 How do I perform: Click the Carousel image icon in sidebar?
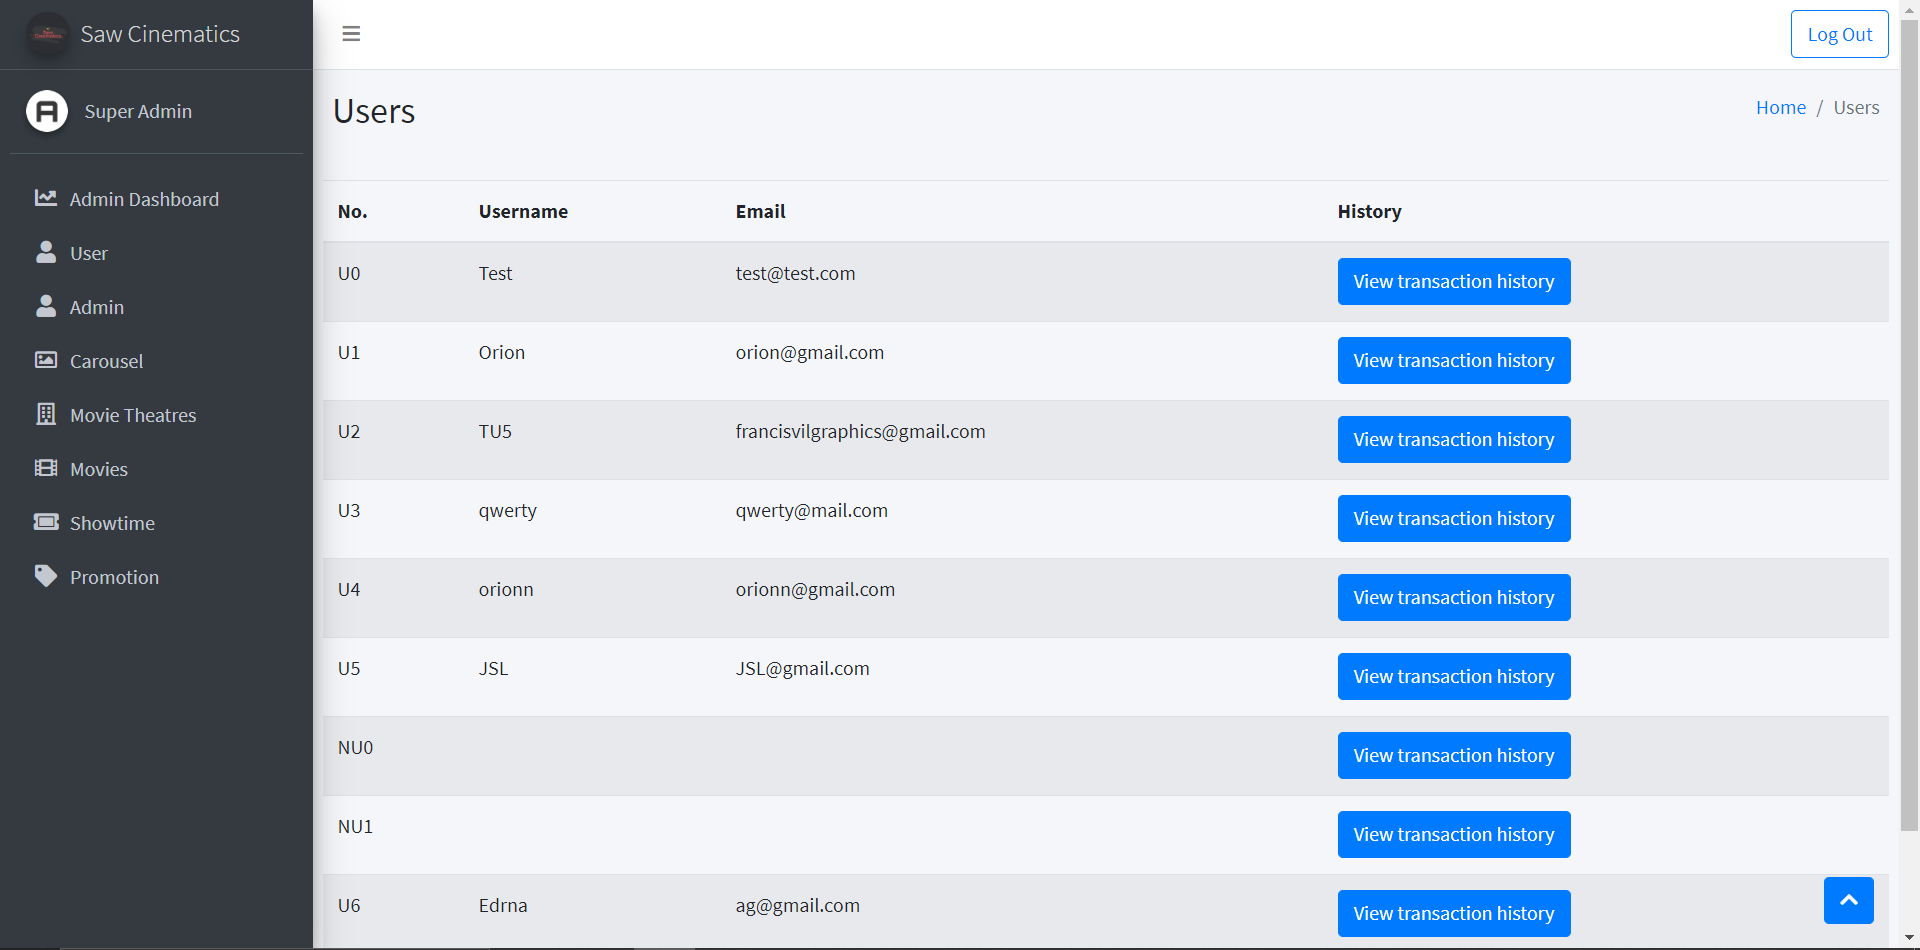46,360
